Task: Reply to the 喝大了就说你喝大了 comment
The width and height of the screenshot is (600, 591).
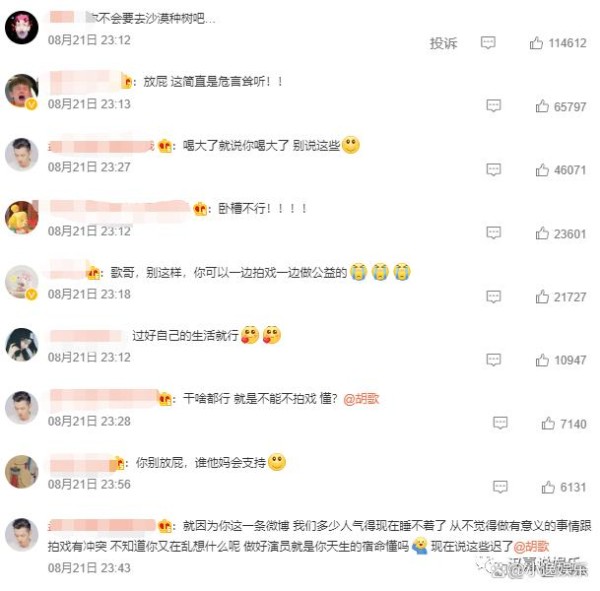Action: coord(493,169)
